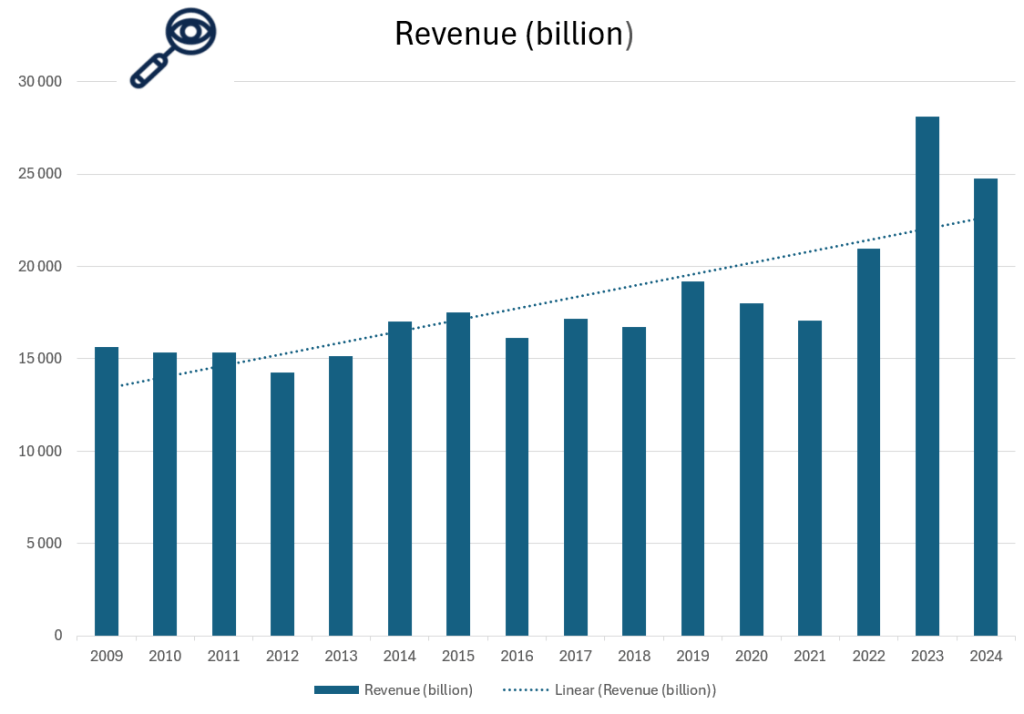The height and width of the screenshot is (714, 1024).
Task: Select the 2021 revenue bar
Action: (x=809, y=477)
